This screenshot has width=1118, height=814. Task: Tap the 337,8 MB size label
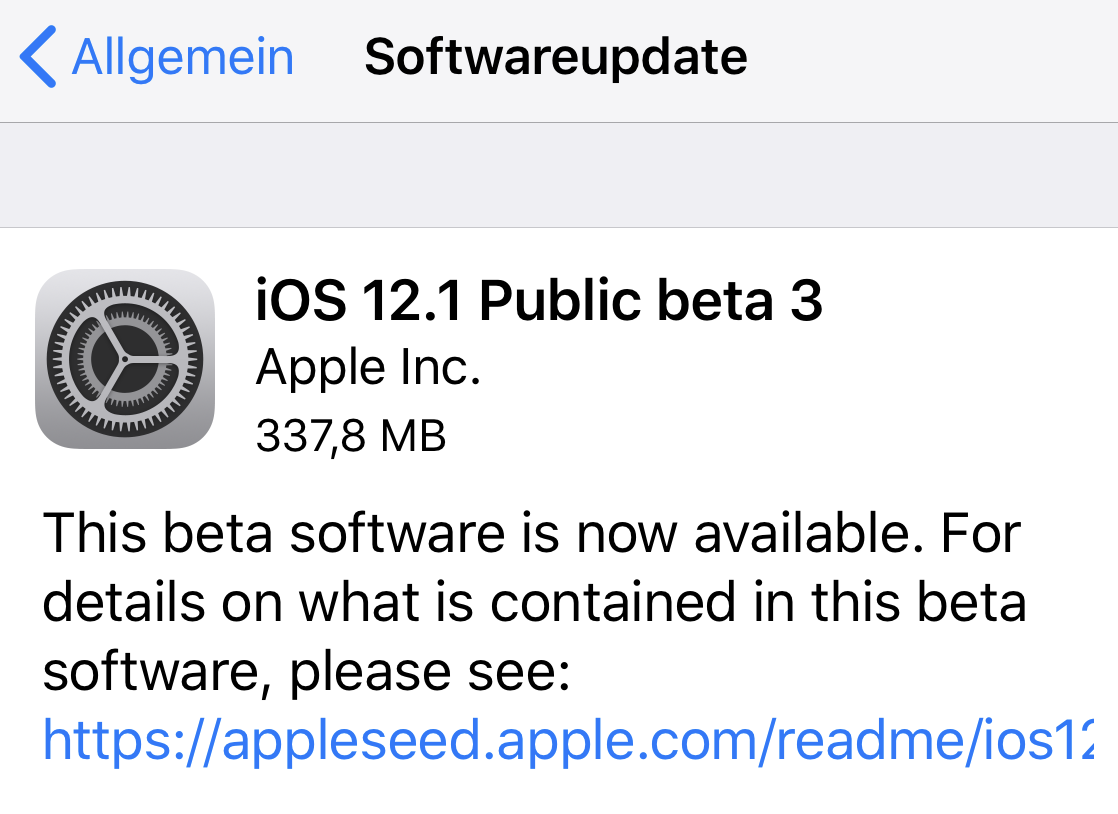[350, 436]
